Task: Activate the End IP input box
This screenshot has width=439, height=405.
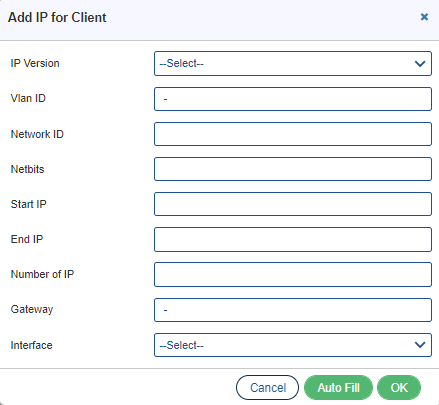Action: coord(293,239)
